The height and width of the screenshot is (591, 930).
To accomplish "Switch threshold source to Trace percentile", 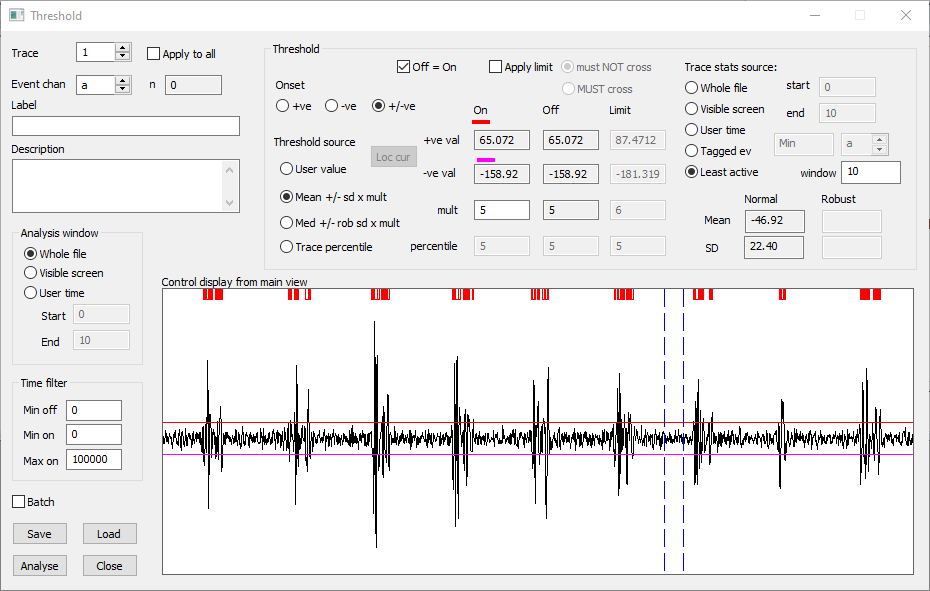I will [287, 246].
